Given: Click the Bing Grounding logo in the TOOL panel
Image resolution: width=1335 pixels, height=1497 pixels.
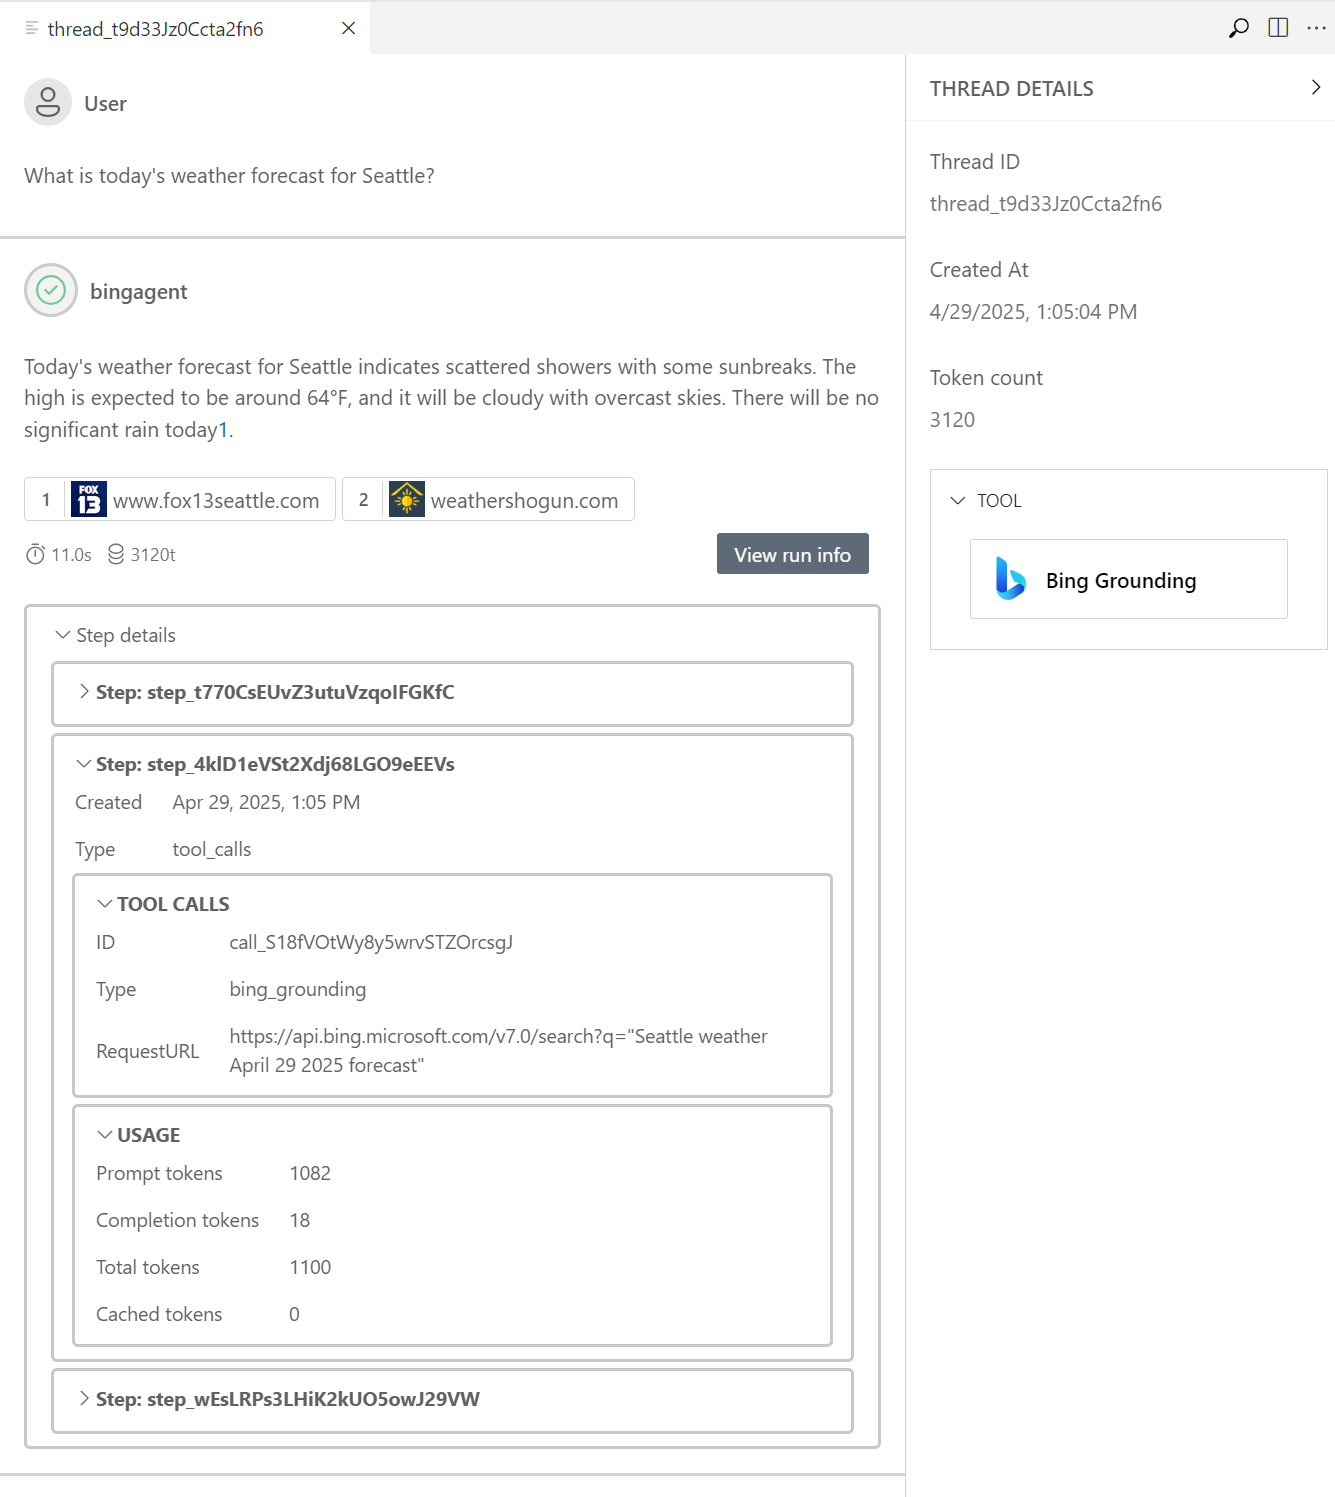Looking at the screenshot, I should pyautogui.click(x=1011, y=579).
